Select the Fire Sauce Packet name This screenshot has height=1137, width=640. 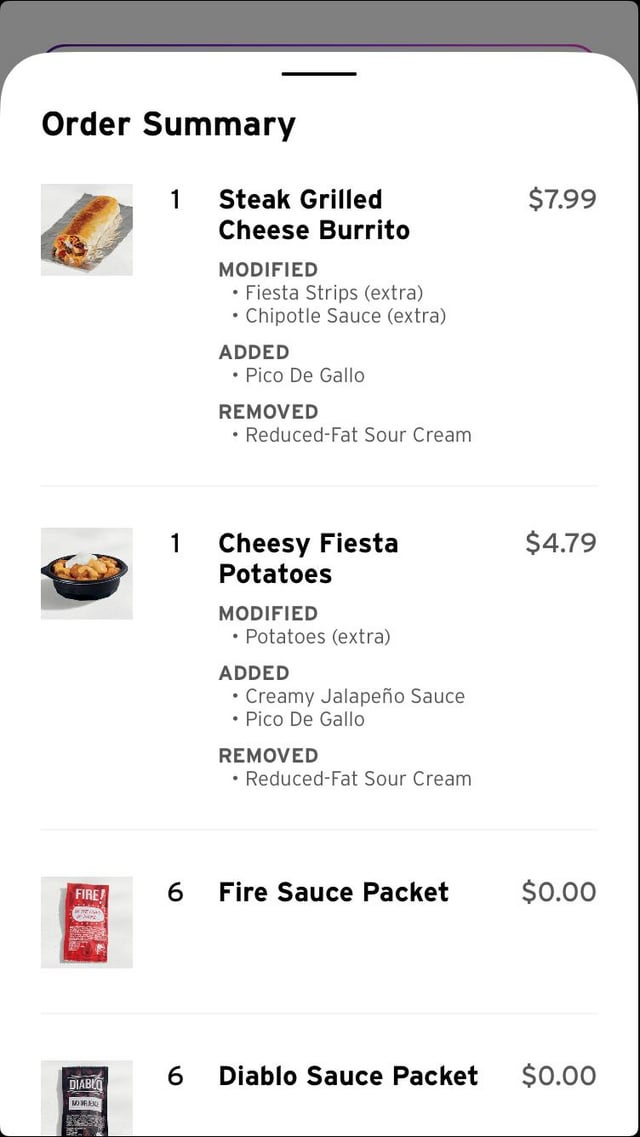coord(334,892)
